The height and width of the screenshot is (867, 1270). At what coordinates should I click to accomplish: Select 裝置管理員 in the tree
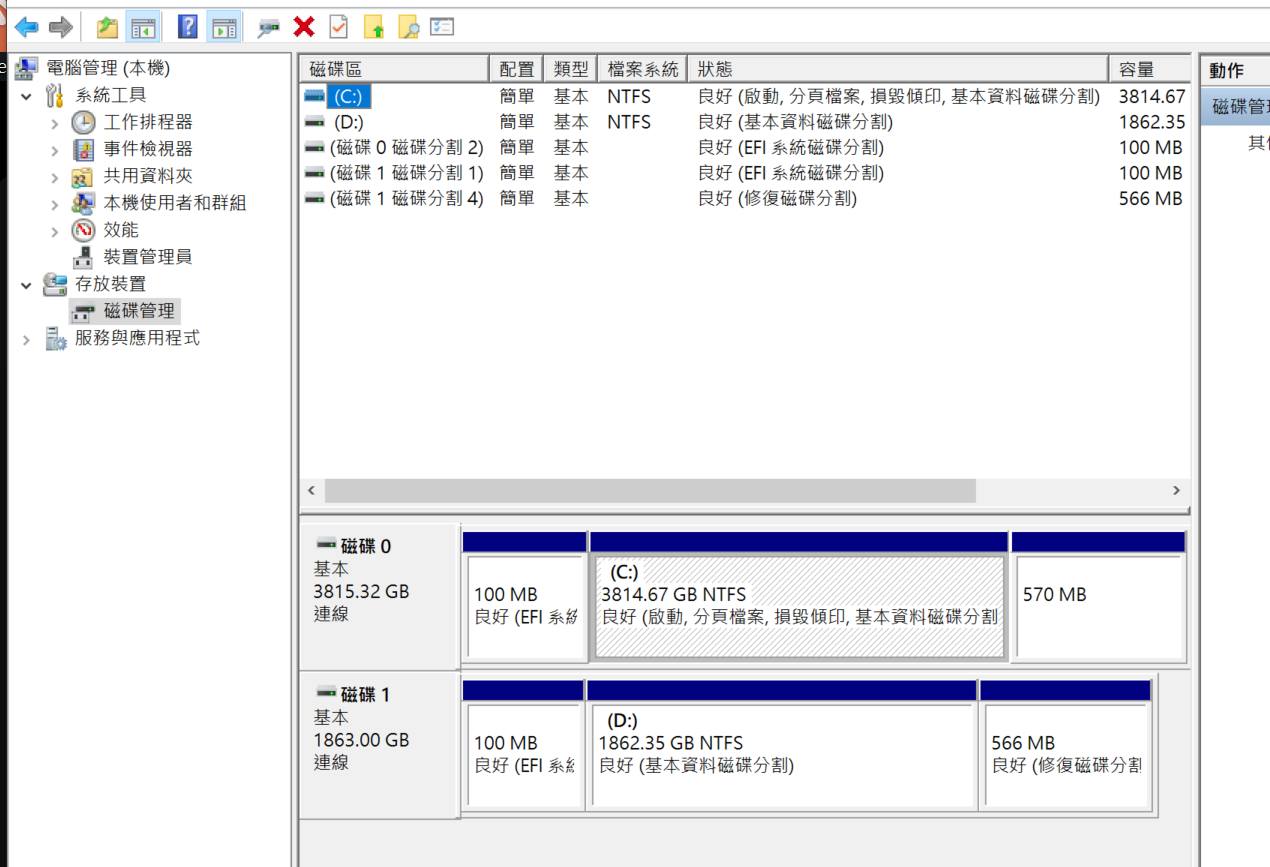[x=148, y=257]
